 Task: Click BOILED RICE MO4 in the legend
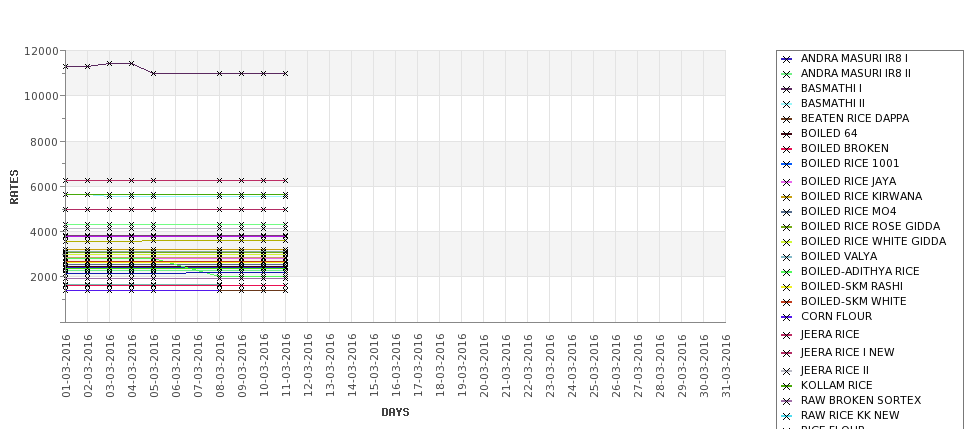(848, 211)
